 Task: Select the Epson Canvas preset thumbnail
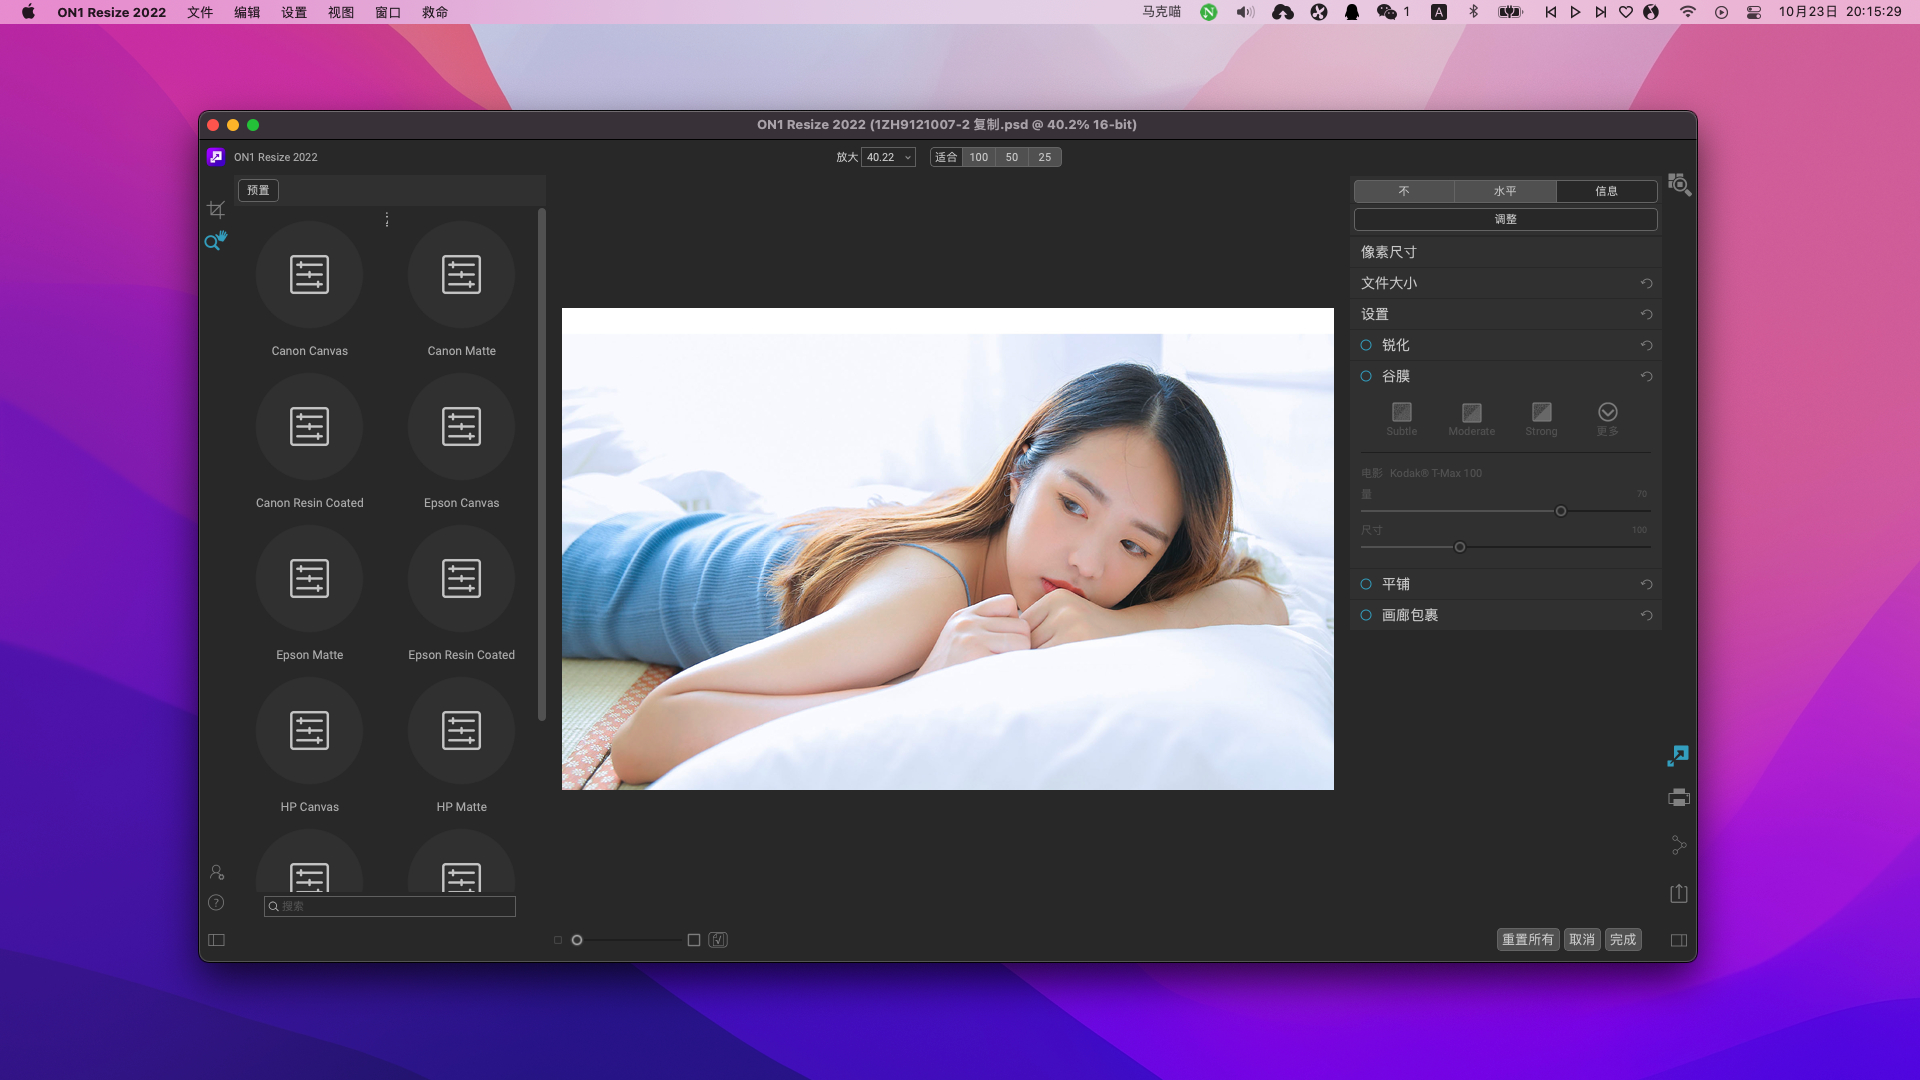[x=461, y=428]
